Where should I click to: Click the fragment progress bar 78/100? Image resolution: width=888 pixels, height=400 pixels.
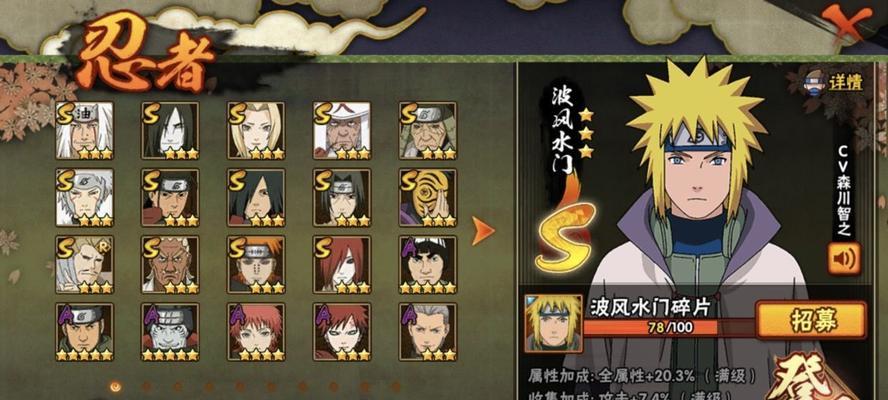[669, 327]
